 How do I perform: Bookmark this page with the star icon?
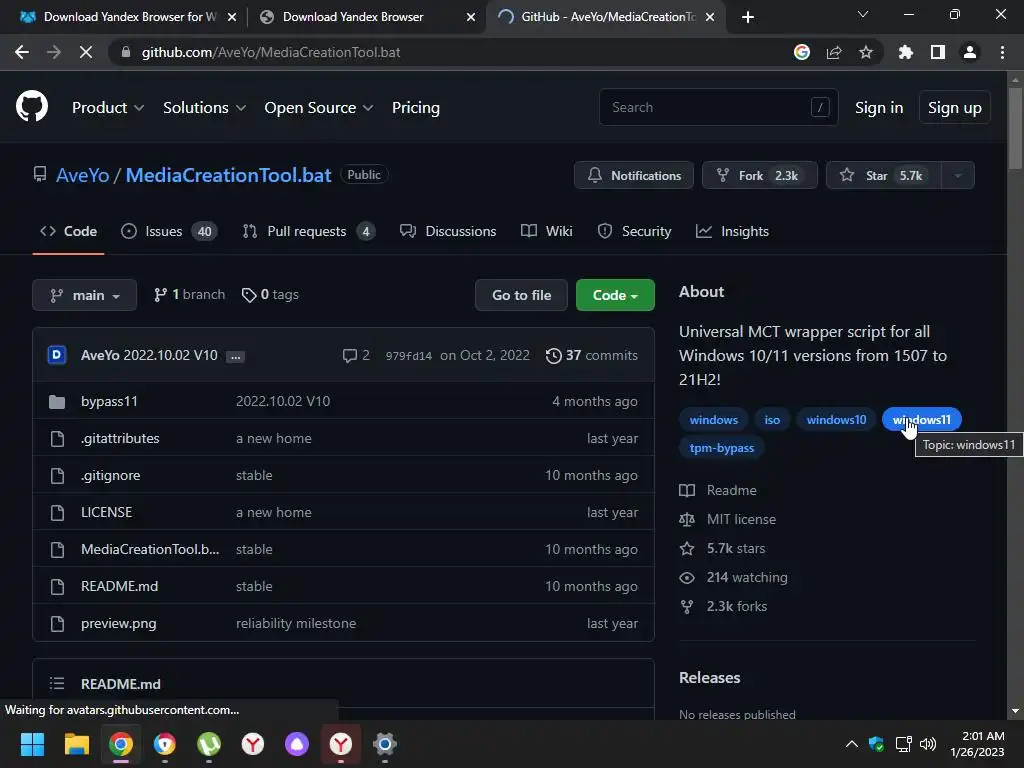pyautogui.click(x=866, y=52)
